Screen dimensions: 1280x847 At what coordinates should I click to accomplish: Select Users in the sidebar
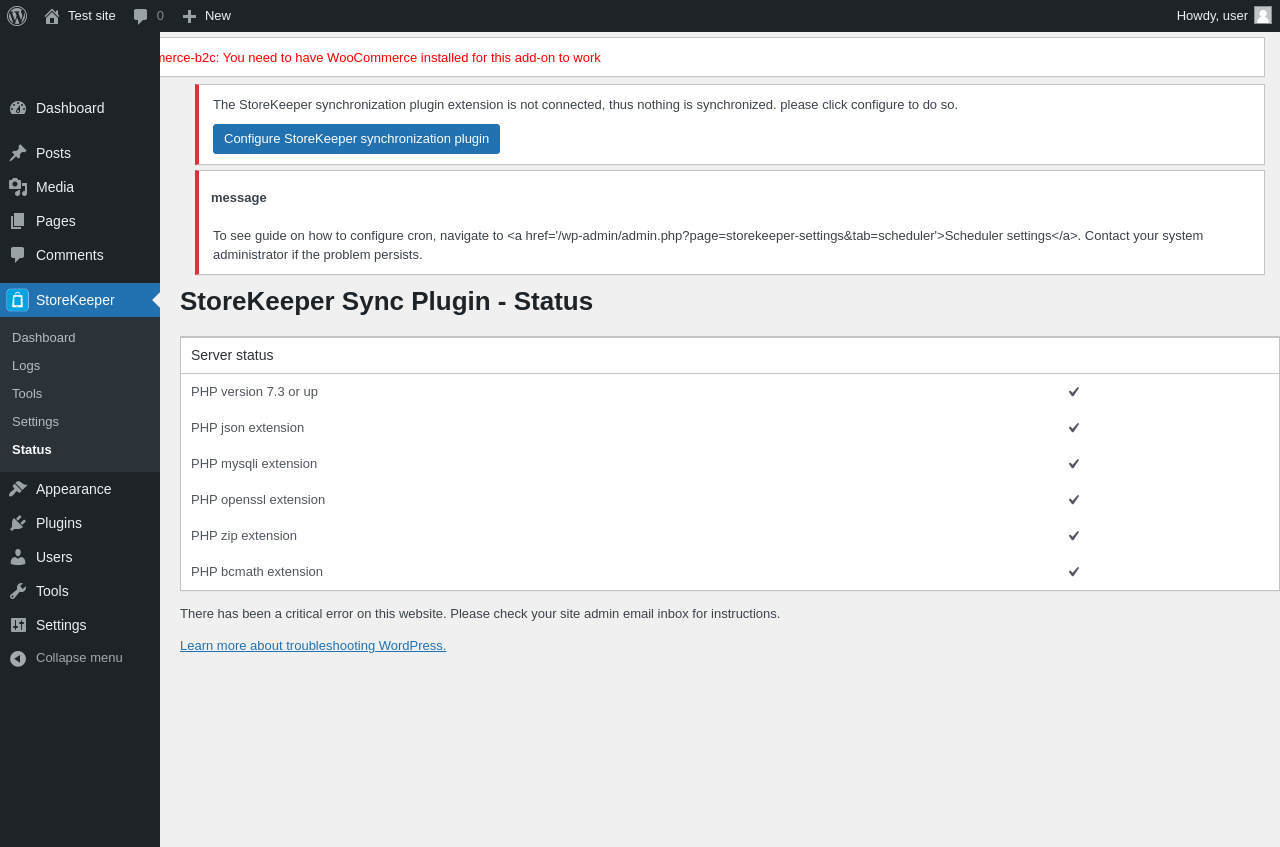coord(54,557)
